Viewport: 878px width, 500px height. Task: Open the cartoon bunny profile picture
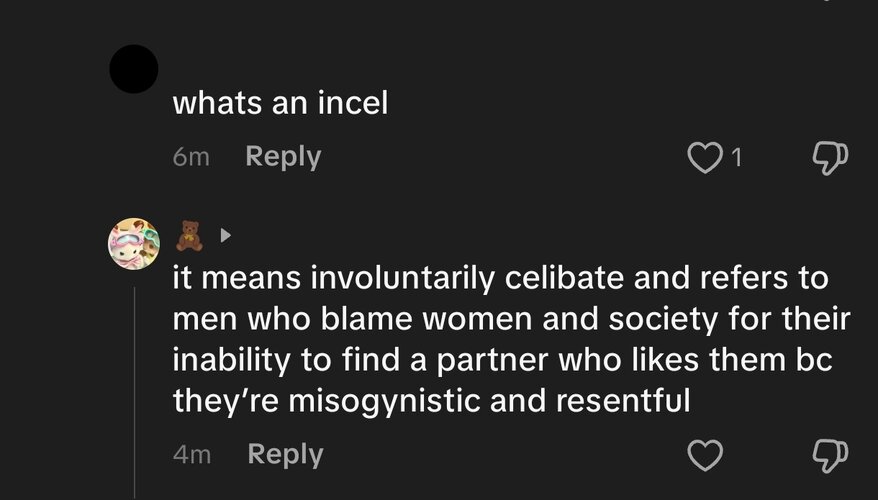(133, 244)
